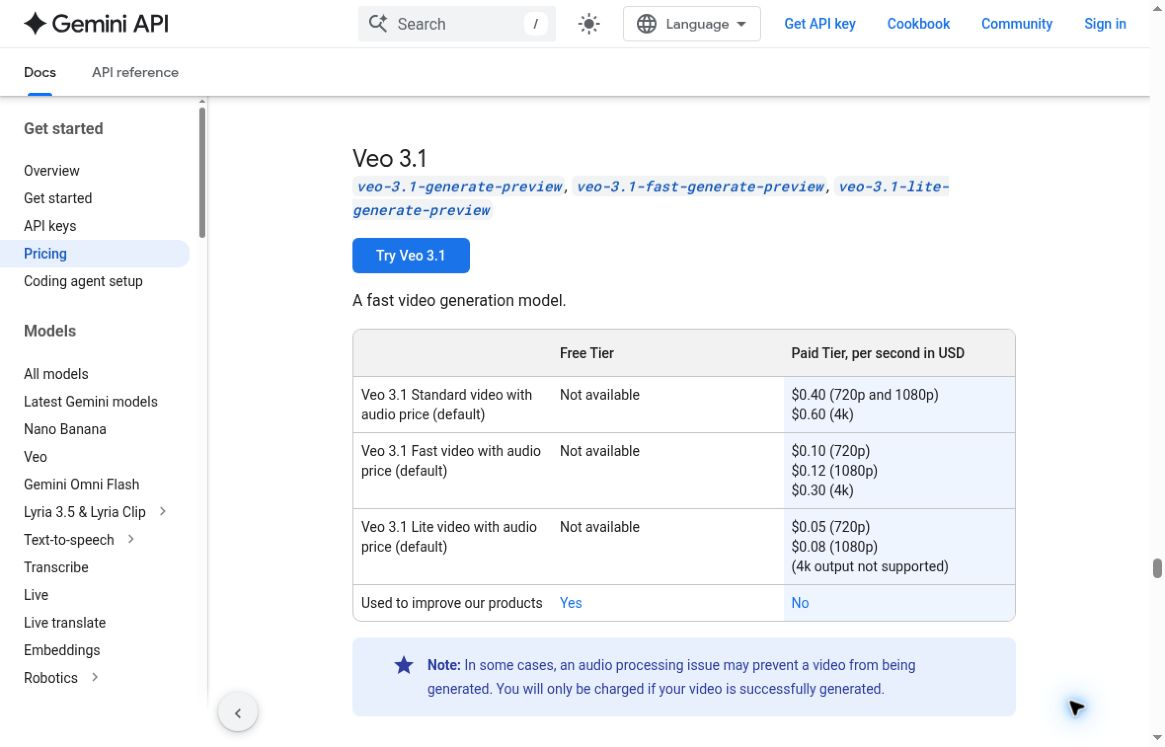The height and width of the screenshot is (747, 1165).
Task: Open Live in the sidebar
Action: pyautogui.click(x=36, y=595)
